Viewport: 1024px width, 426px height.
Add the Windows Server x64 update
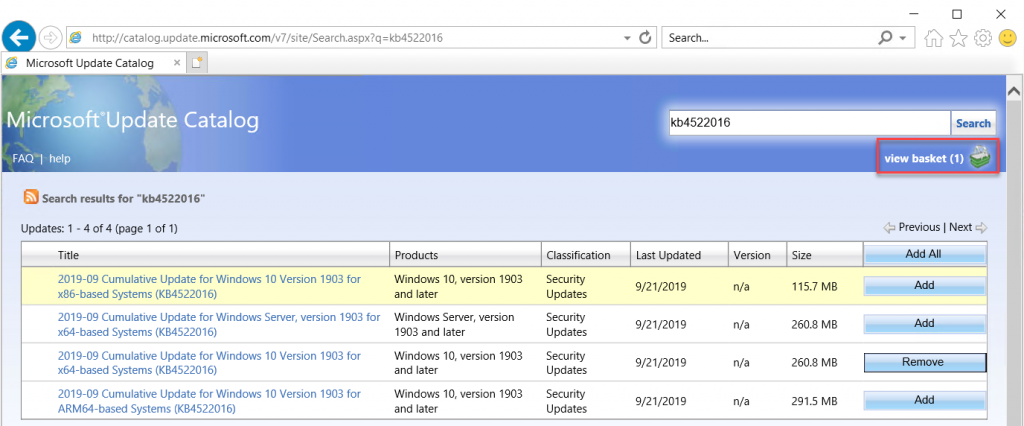925,323
